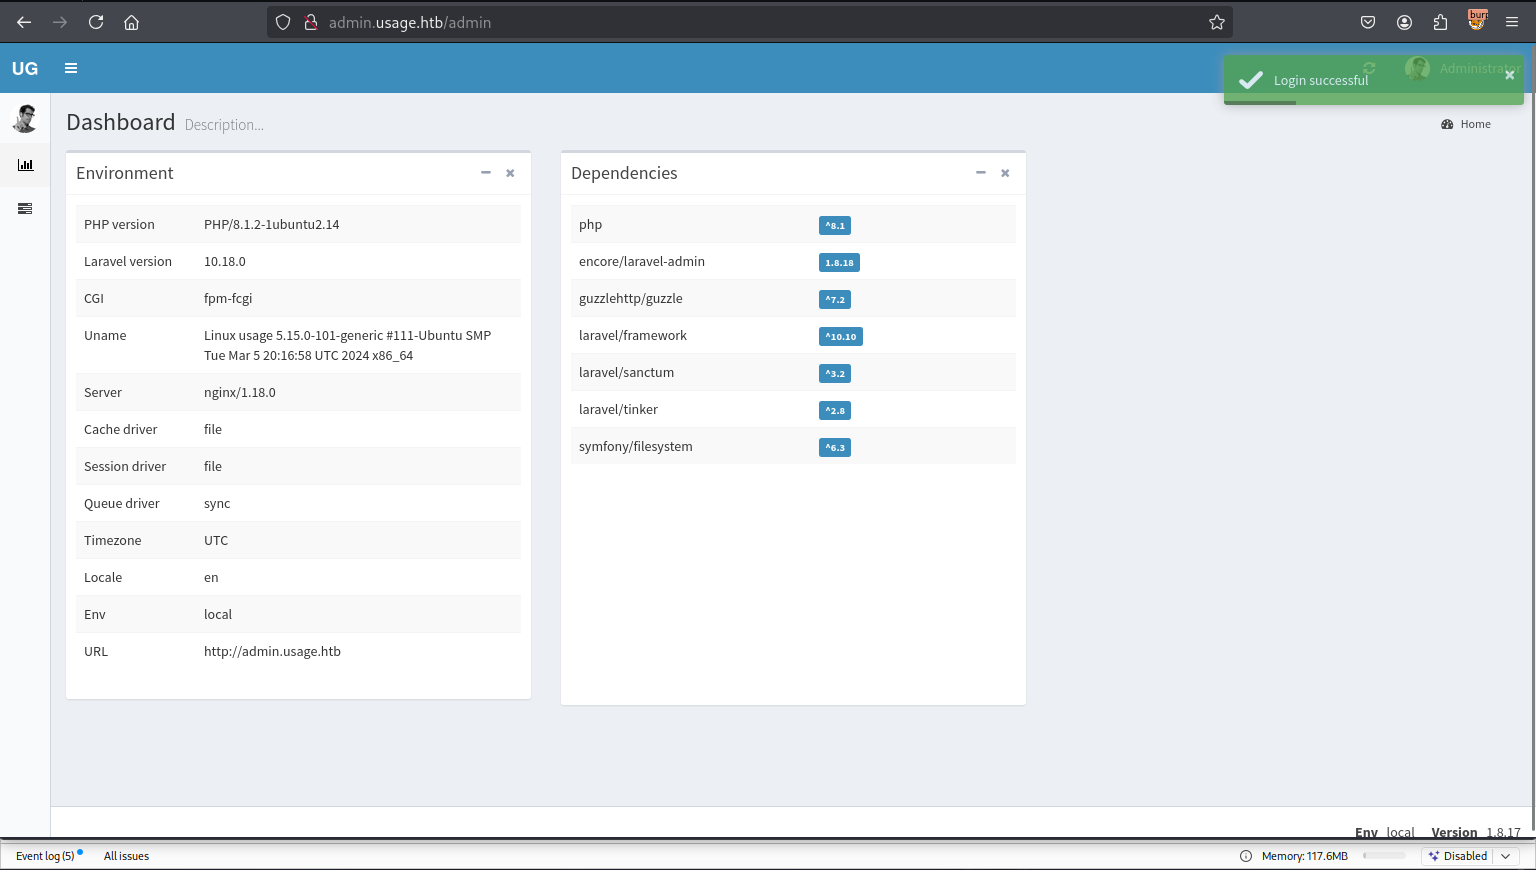The height and width of the screenshot is (870, 1536).
Task: Open the dashboard bar chart sidebar icon
Action: point(25,165)
